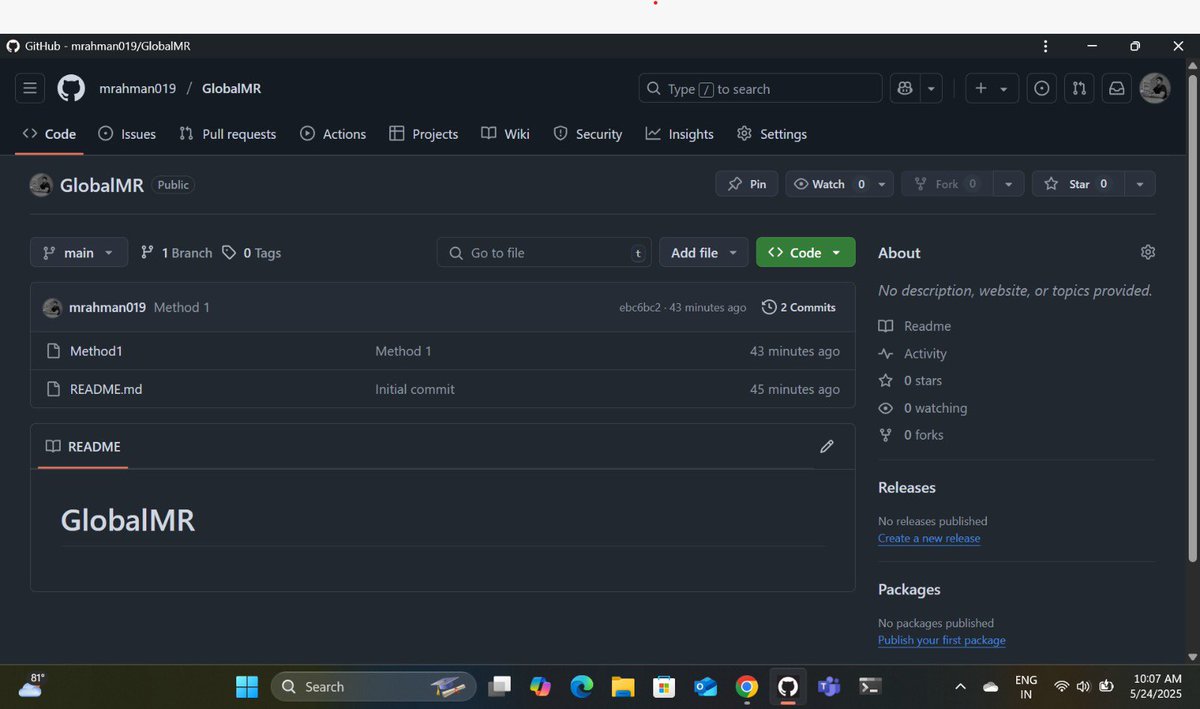Open the app window three-dot menu
The height and width of the screenshot is (709, 1200).
[x=1045, y=46]
